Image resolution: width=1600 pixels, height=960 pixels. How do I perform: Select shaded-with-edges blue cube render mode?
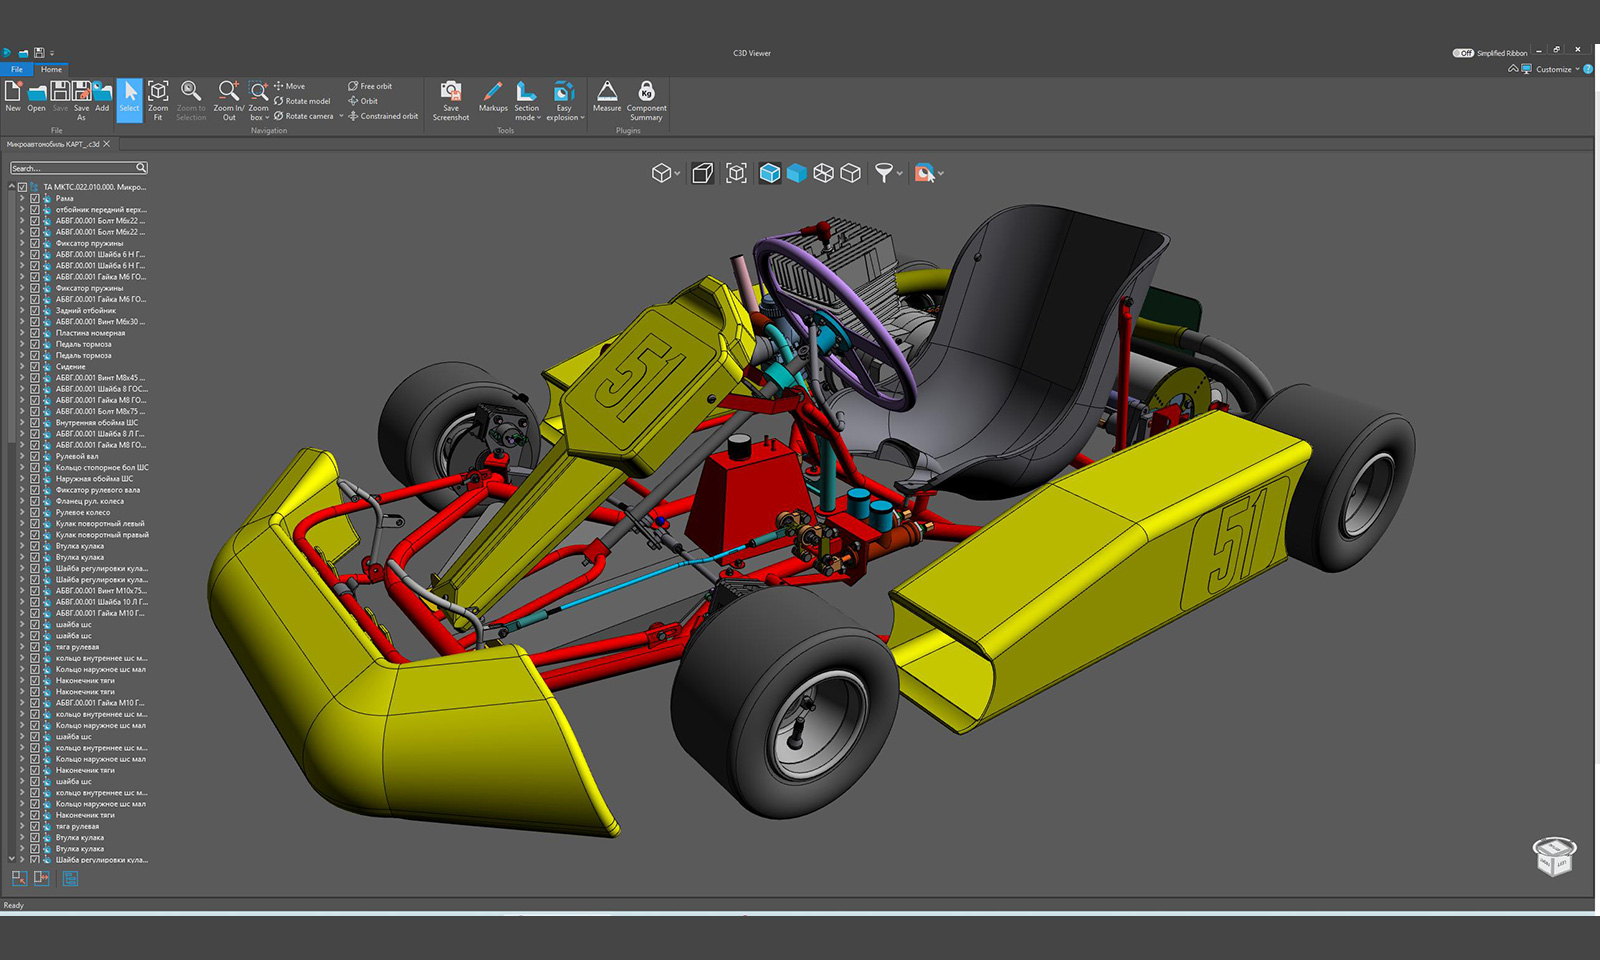click(770, 173)
